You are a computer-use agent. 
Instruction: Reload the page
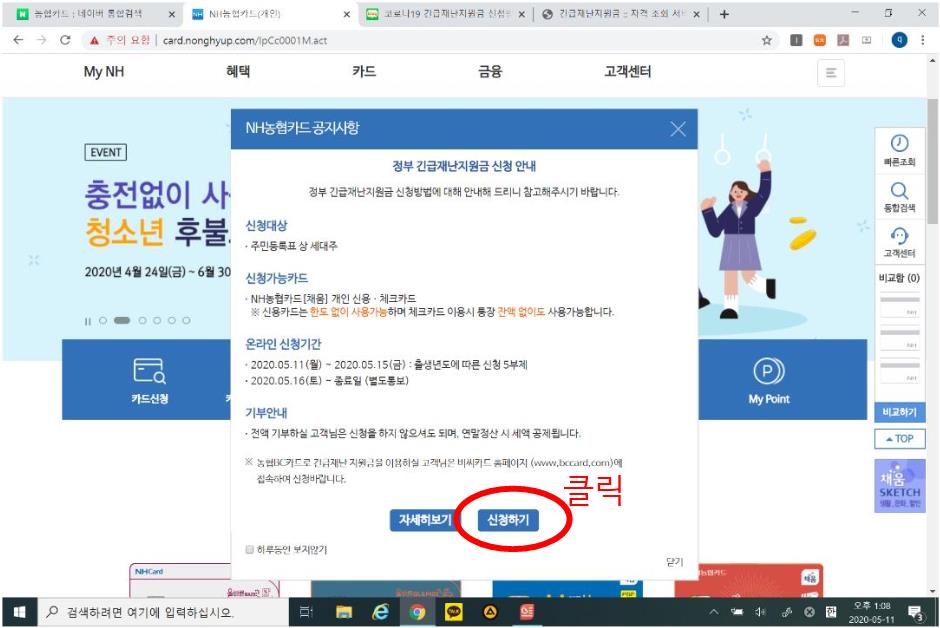[65, 40]
